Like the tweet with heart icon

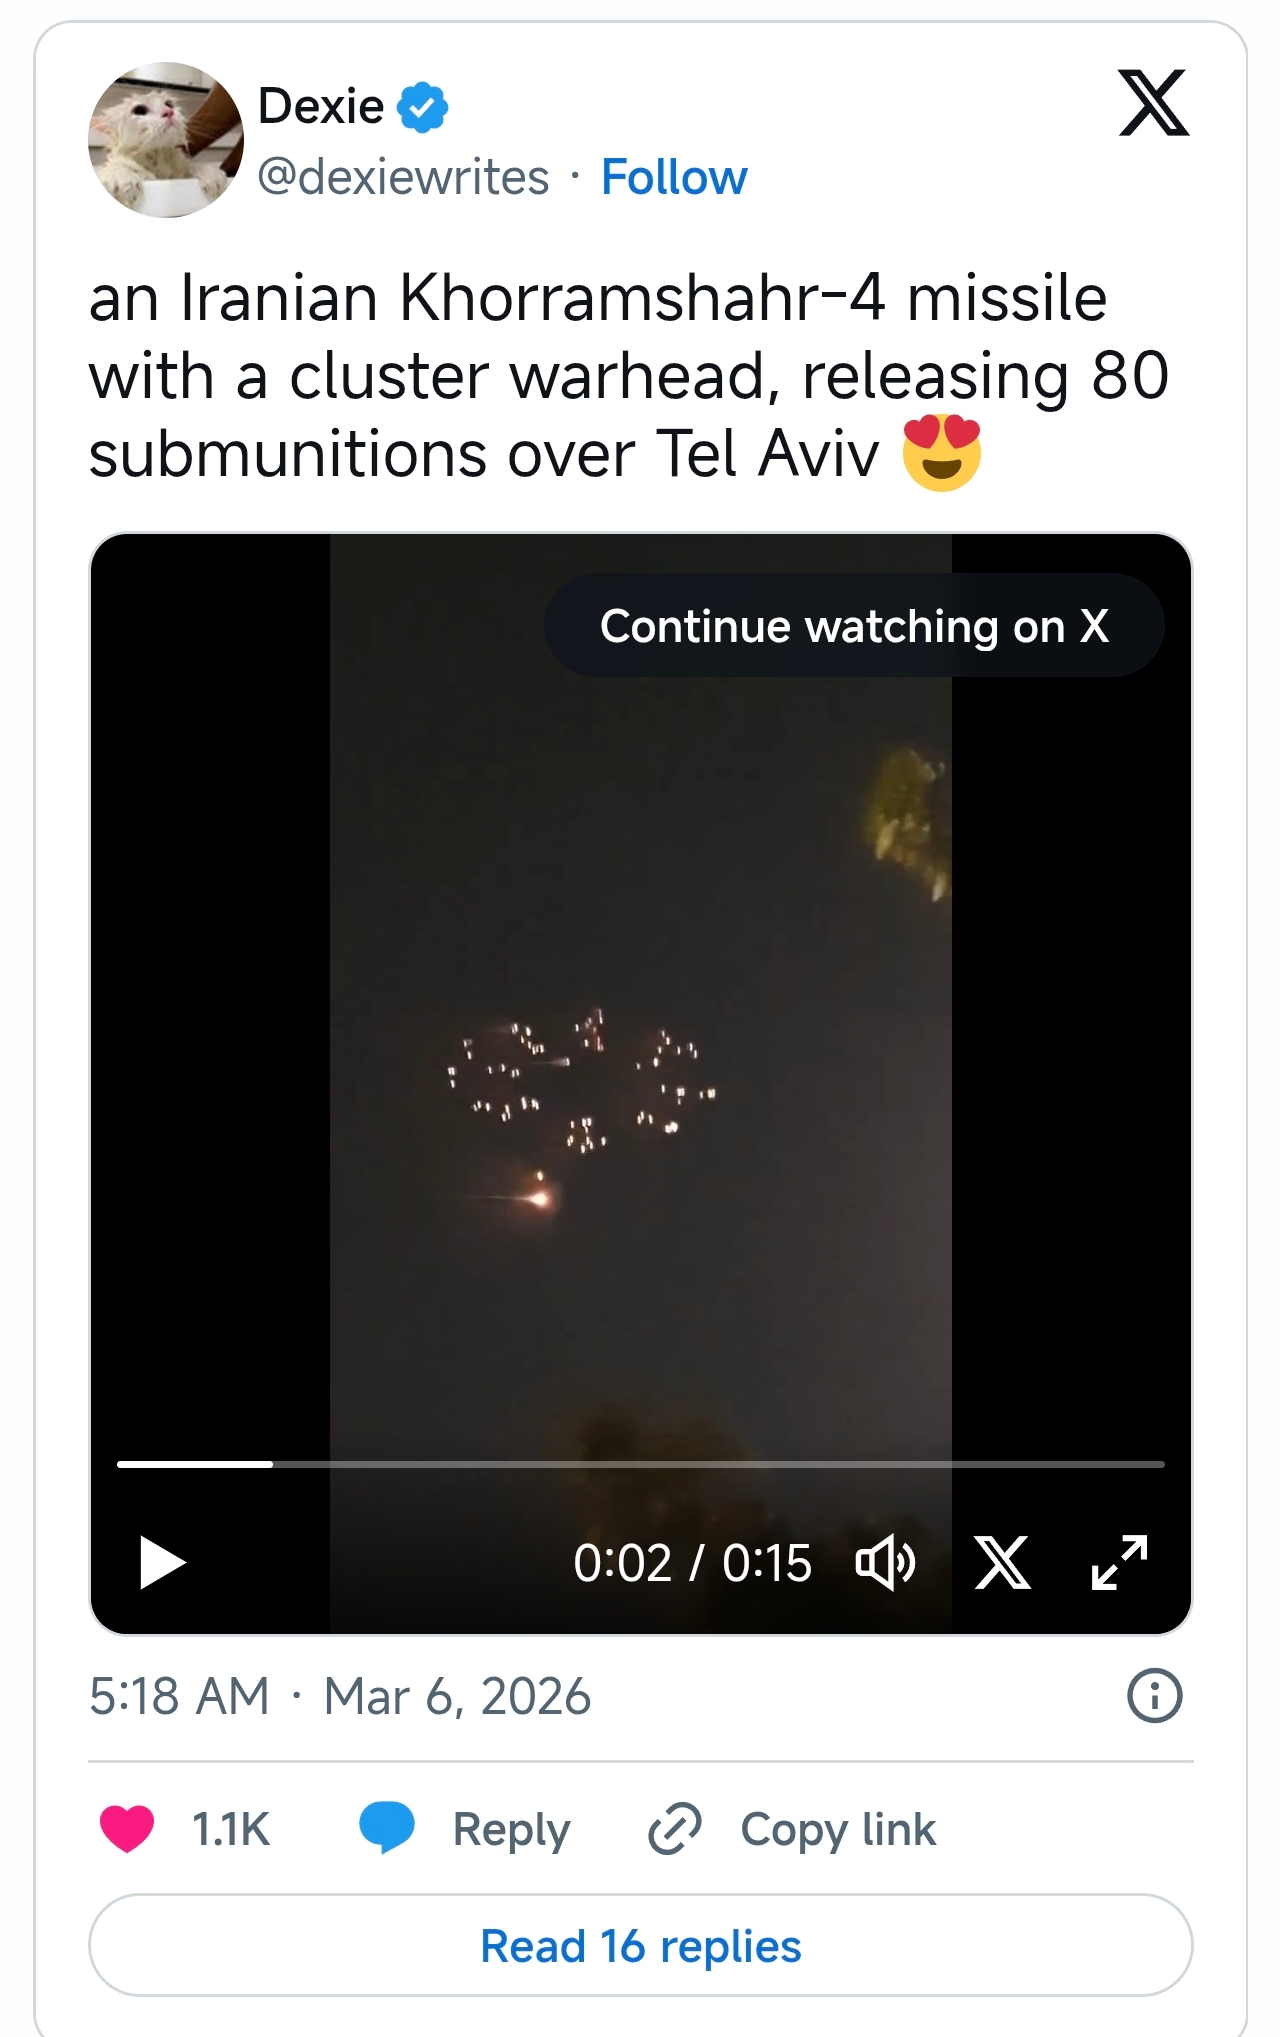coord(127,1829)
